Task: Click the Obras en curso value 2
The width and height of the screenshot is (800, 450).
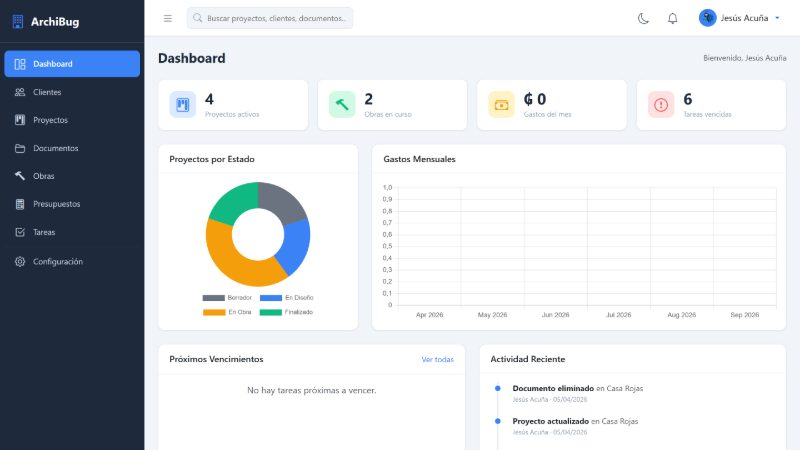Action: pos(369,99)
